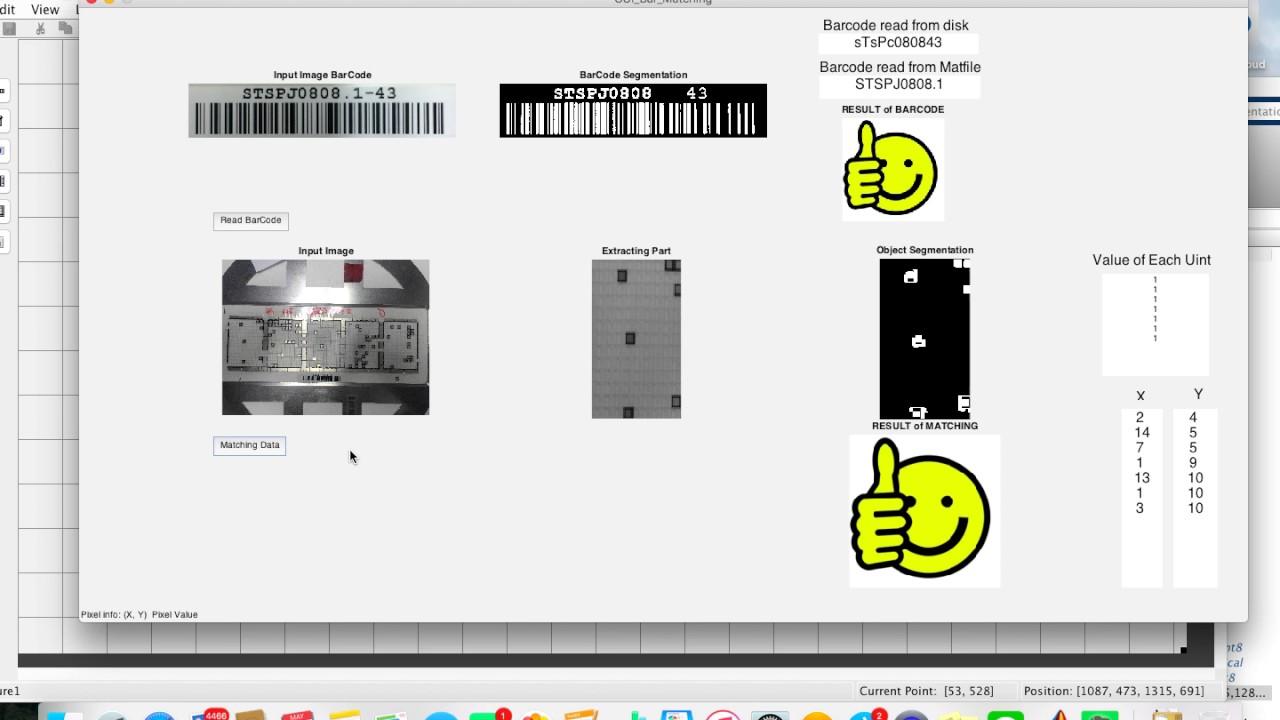This screenshot has height=720, width=1280.
Task: Click the Read BarCode button
Action: pos(251,221)
